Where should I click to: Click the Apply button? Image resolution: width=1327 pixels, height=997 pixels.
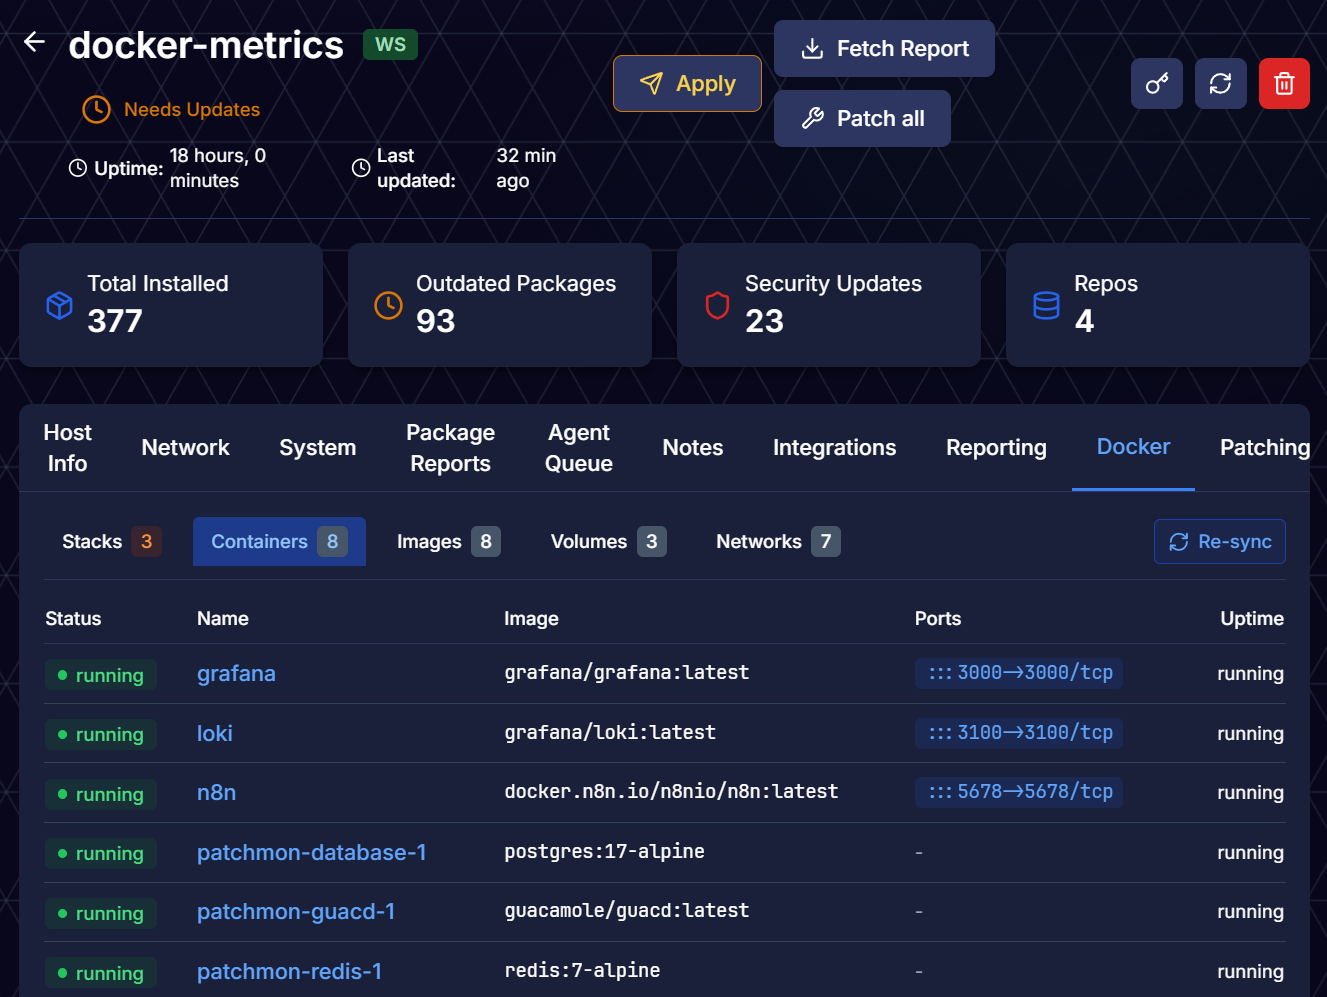687,84
